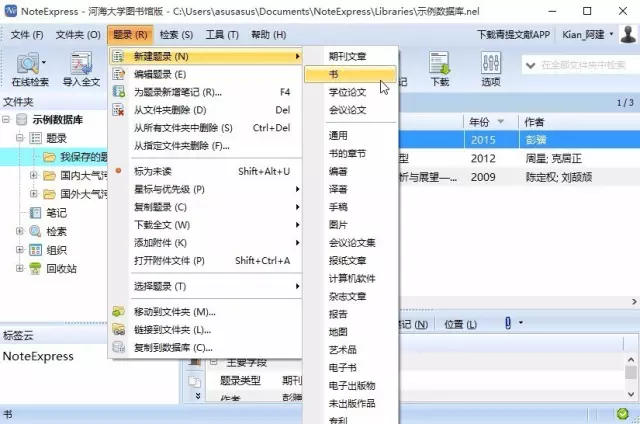Click the 标为未读 orange dot icon

(118, 171)
